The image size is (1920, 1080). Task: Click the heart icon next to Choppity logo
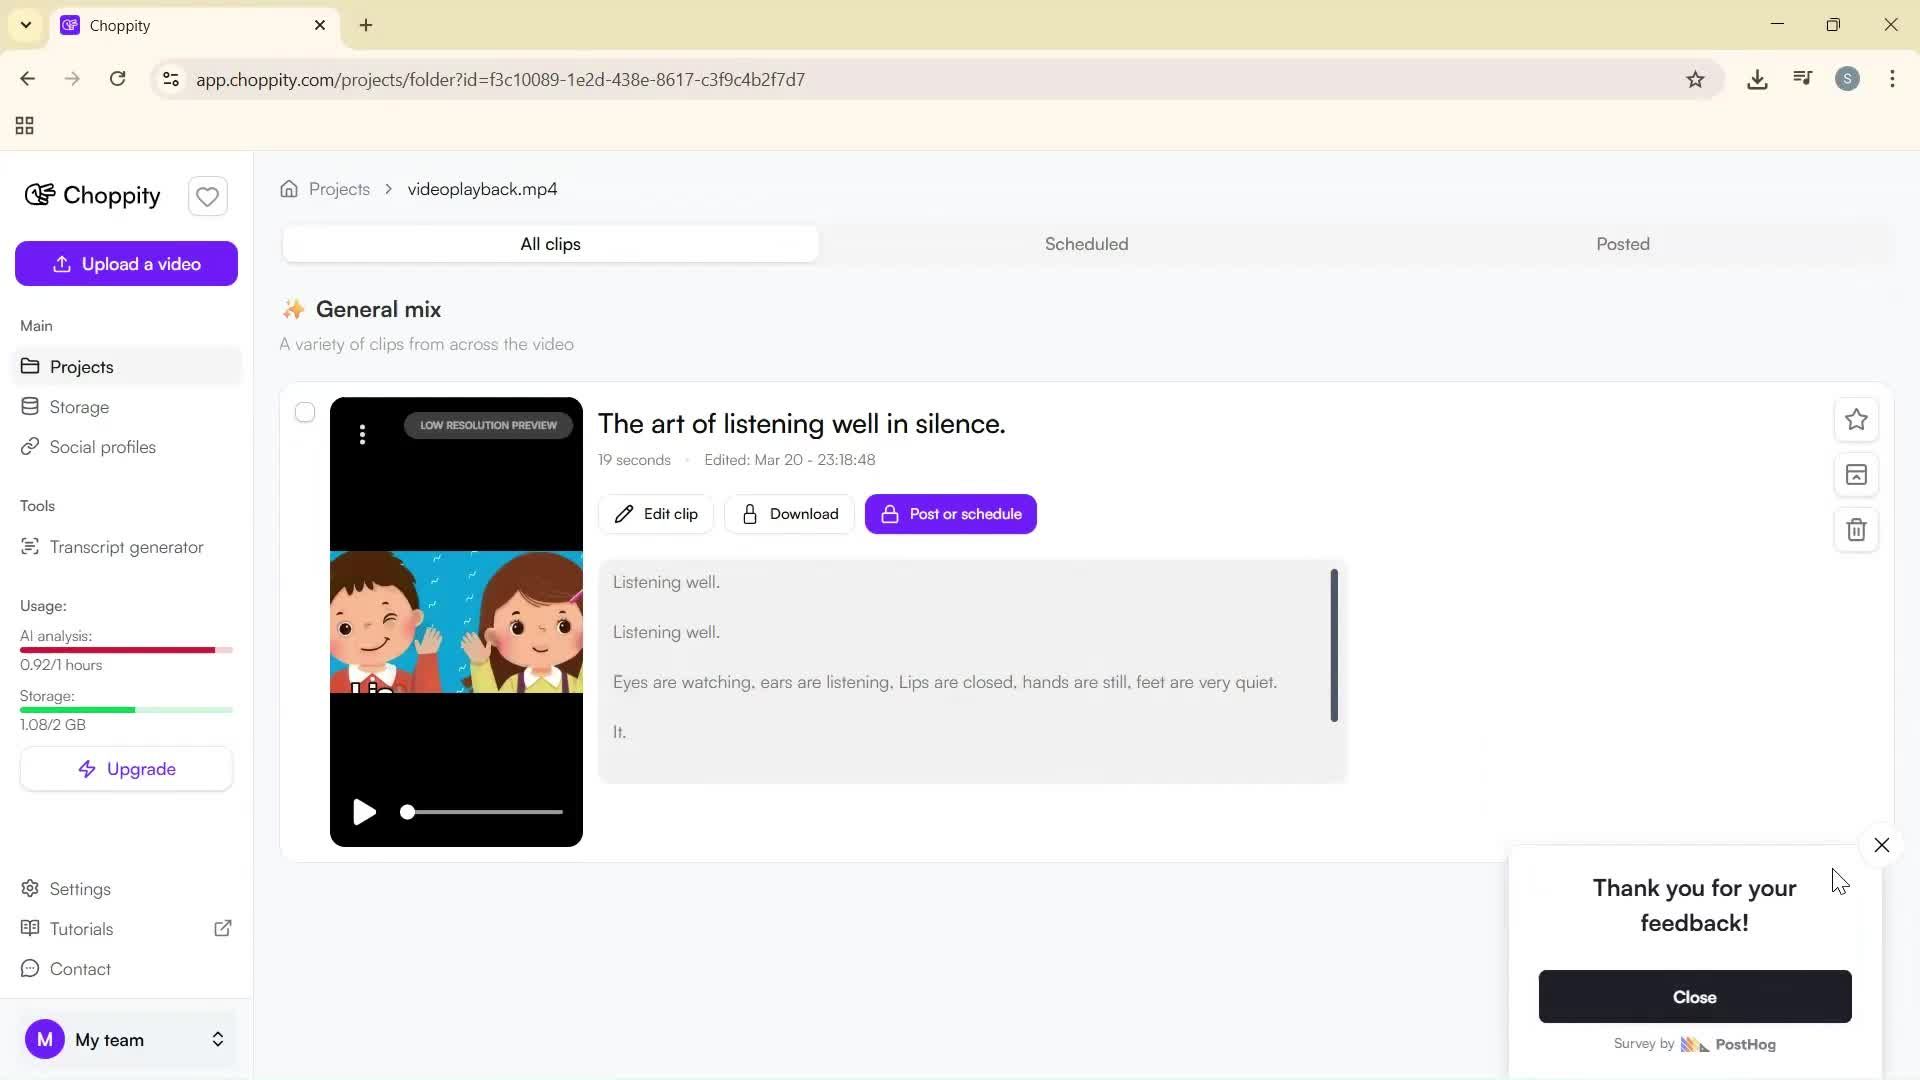click(x=207, y=196)
